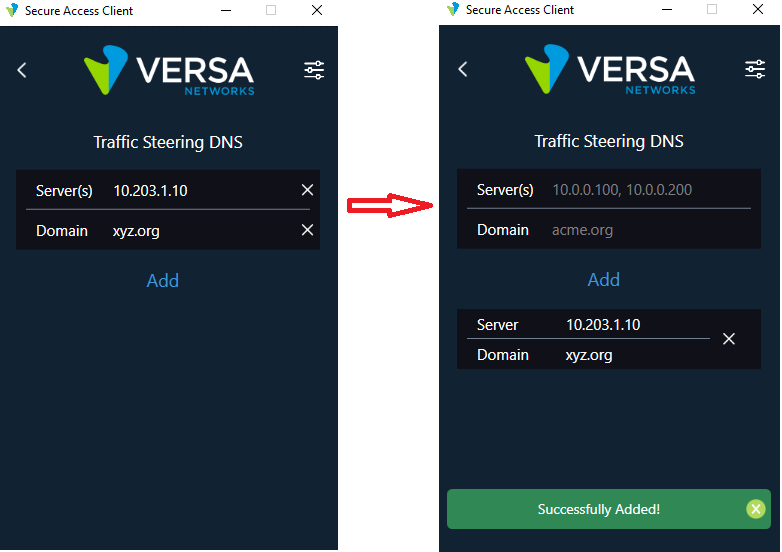Image resolution: width=782 pixels, height=552 pixels.
Task: Close the left Secure Access Client window
Action: point(317,10)
